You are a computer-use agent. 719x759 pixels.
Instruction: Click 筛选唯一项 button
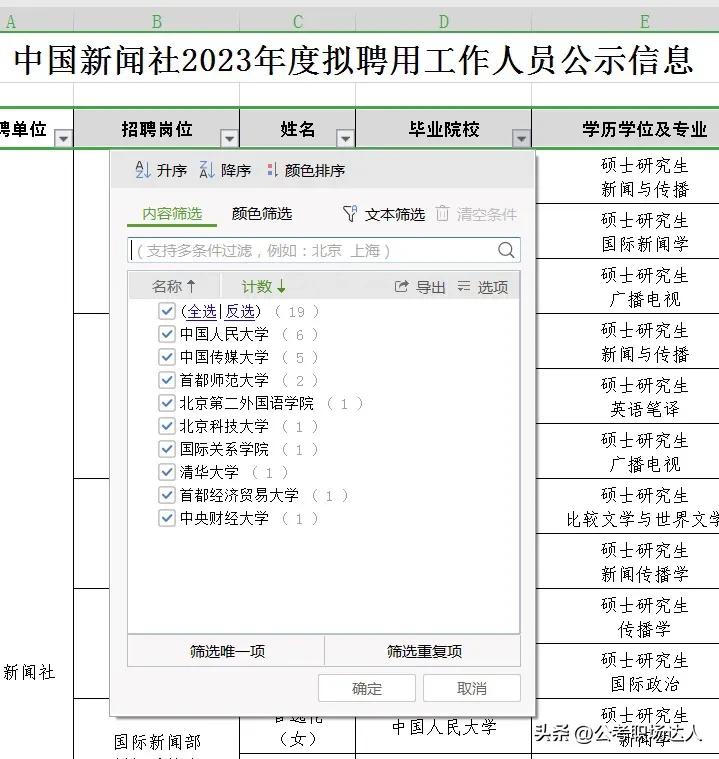[226, 651]
